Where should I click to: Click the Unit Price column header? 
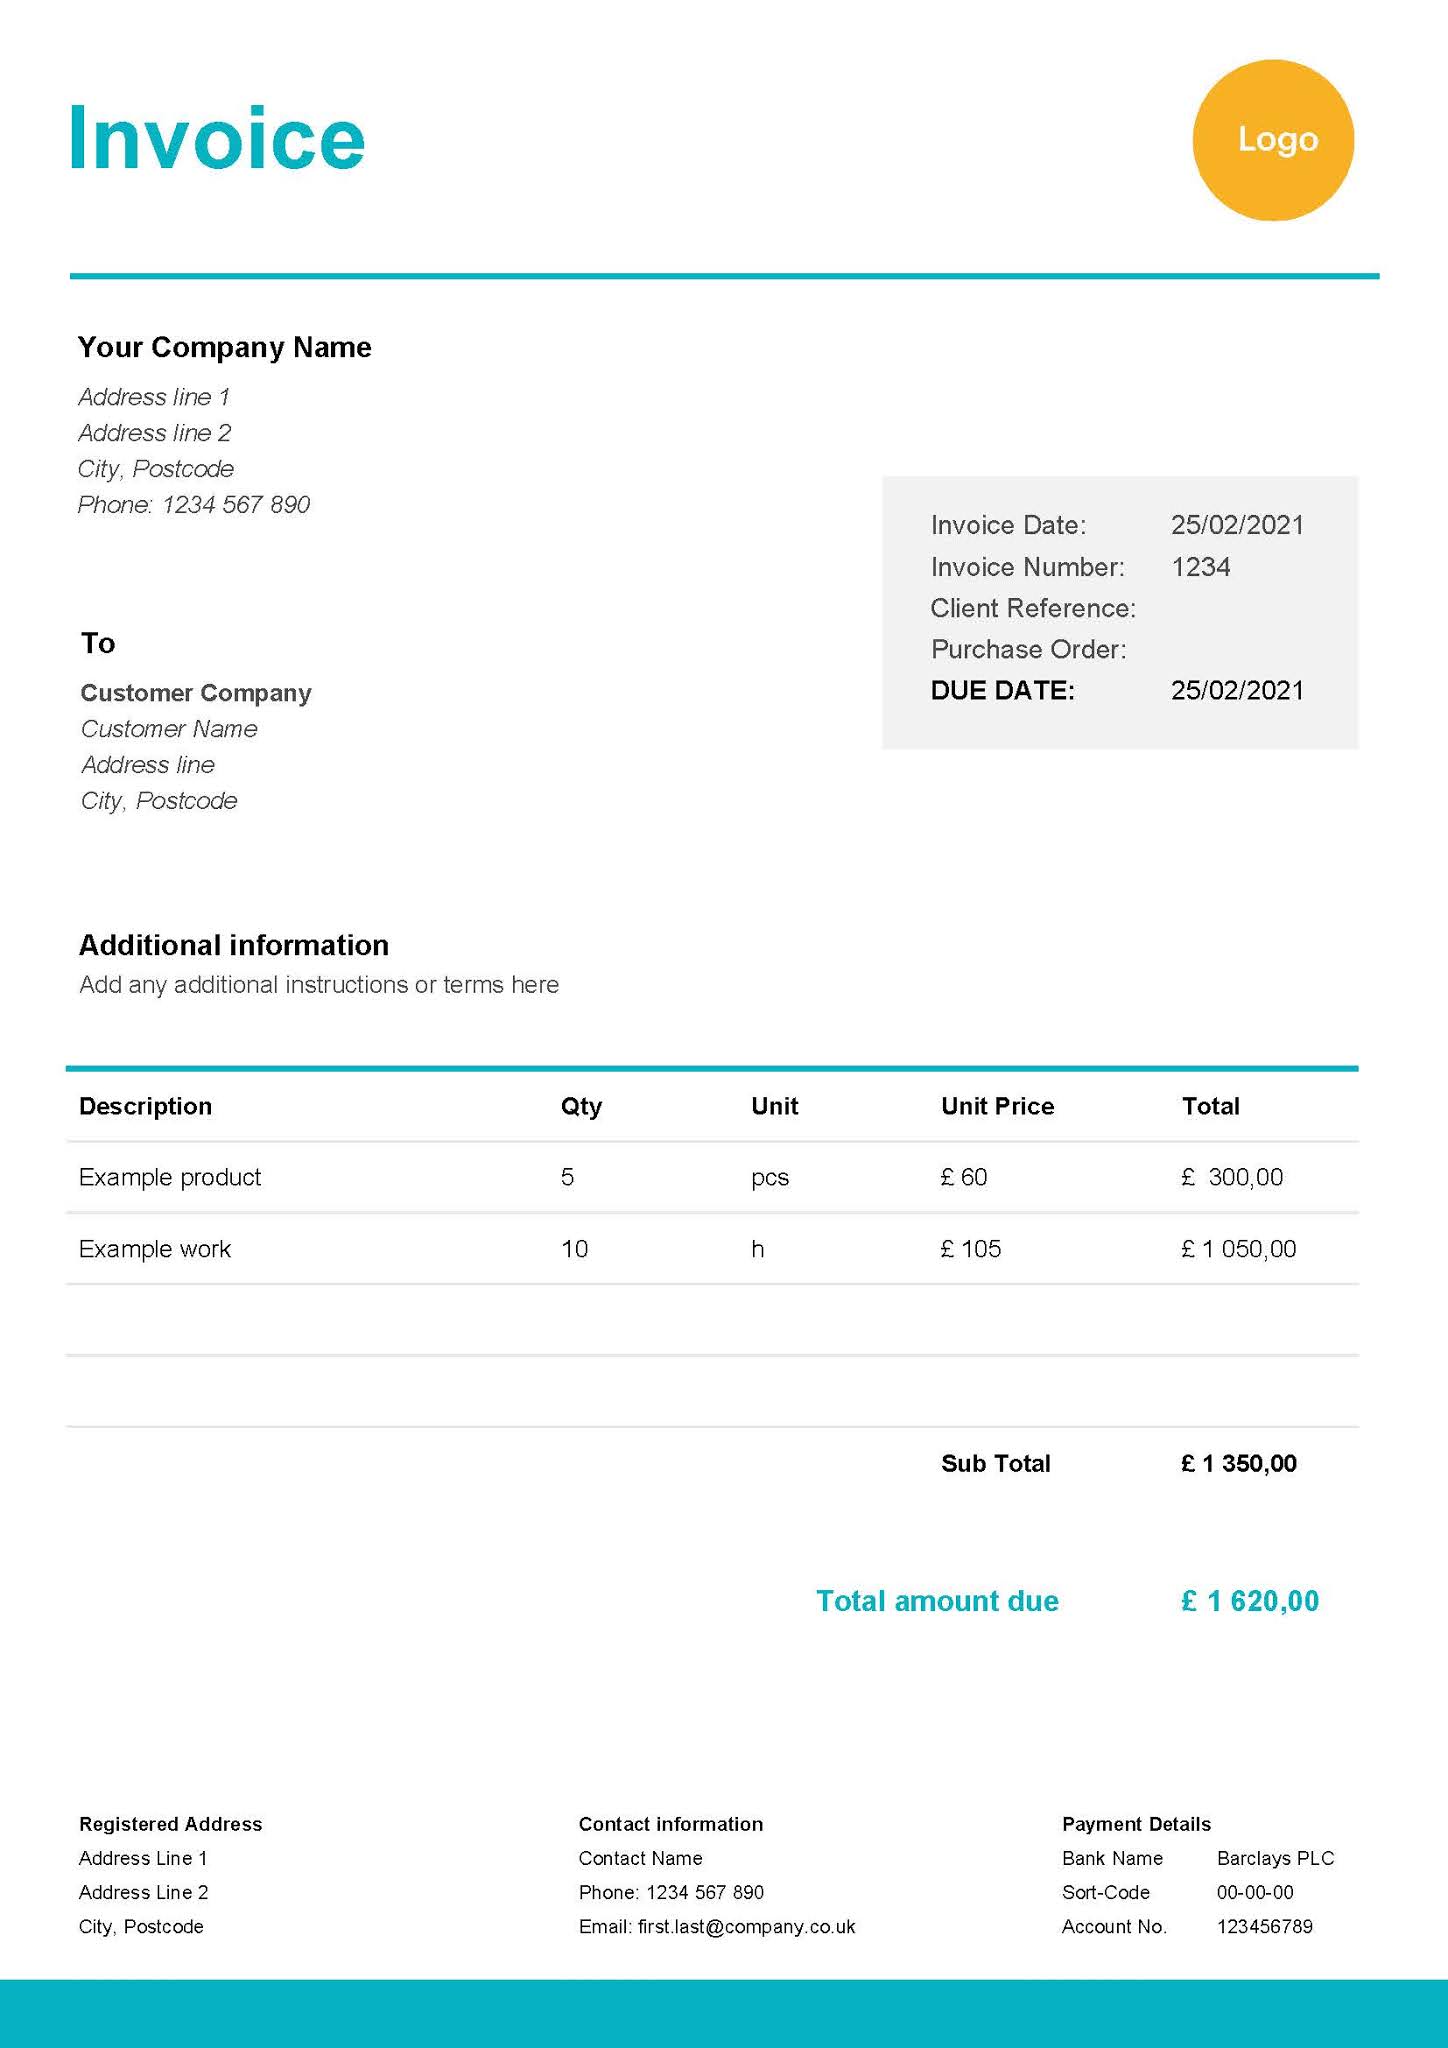pos(997,1106)
